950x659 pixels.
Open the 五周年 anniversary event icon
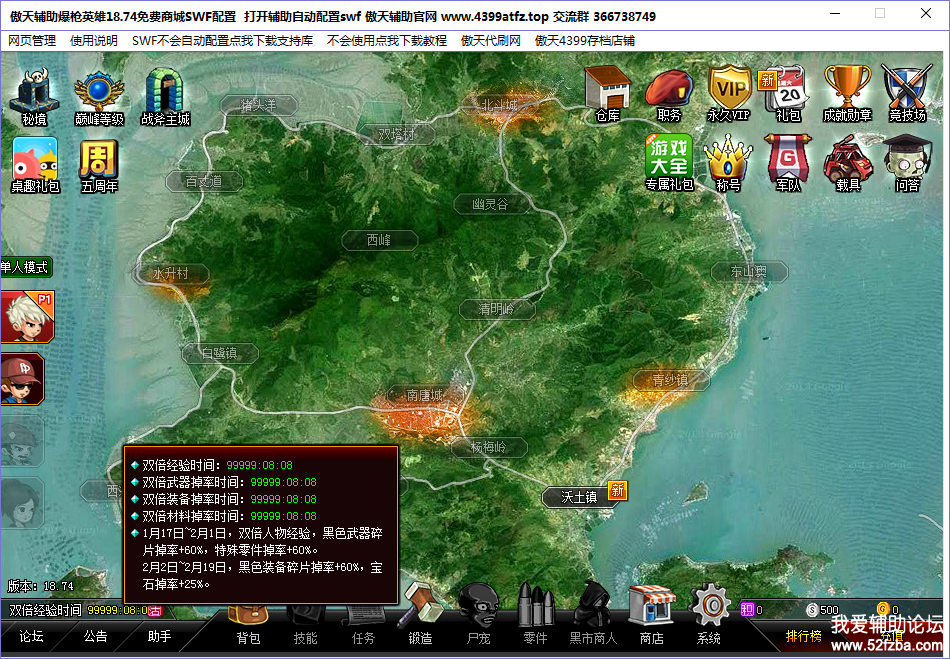point(99,164)
